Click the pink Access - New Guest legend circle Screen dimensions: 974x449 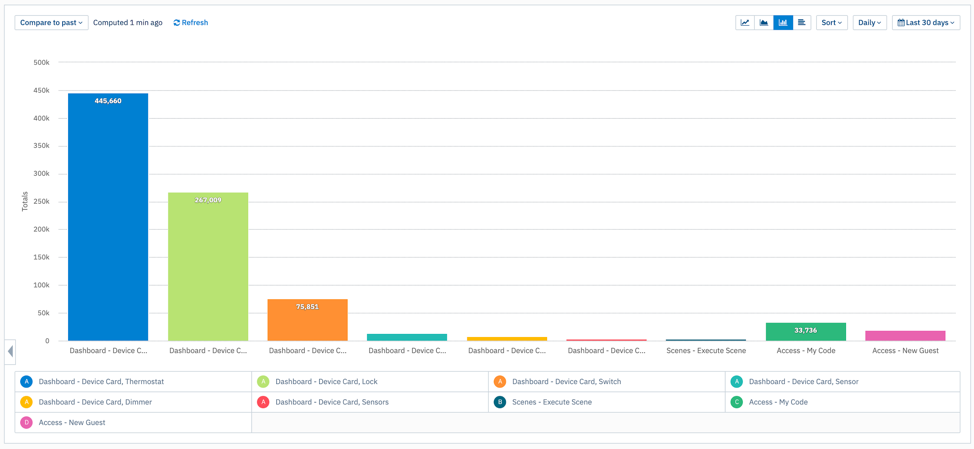[x=27, y=423]
